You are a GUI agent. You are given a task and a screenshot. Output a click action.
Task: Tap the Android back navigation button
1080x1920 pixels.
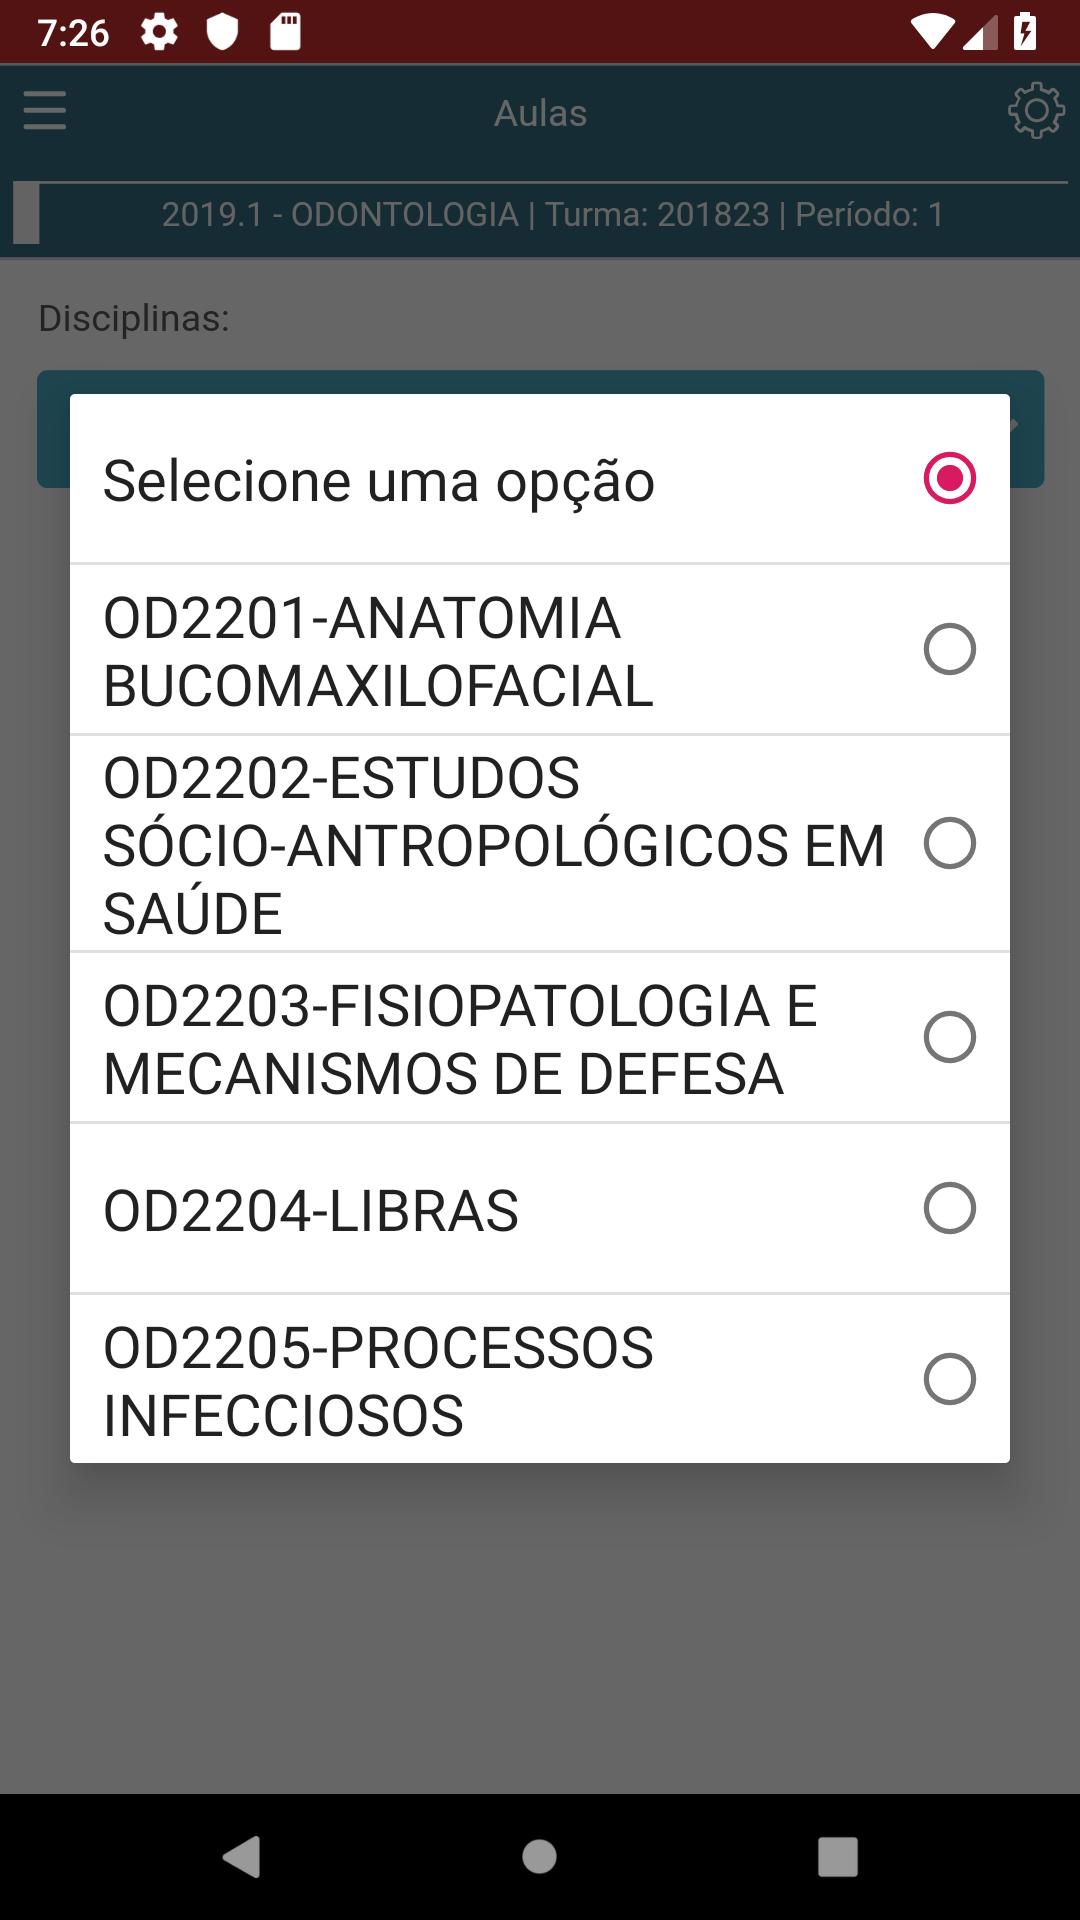[x=242, y=1857]
